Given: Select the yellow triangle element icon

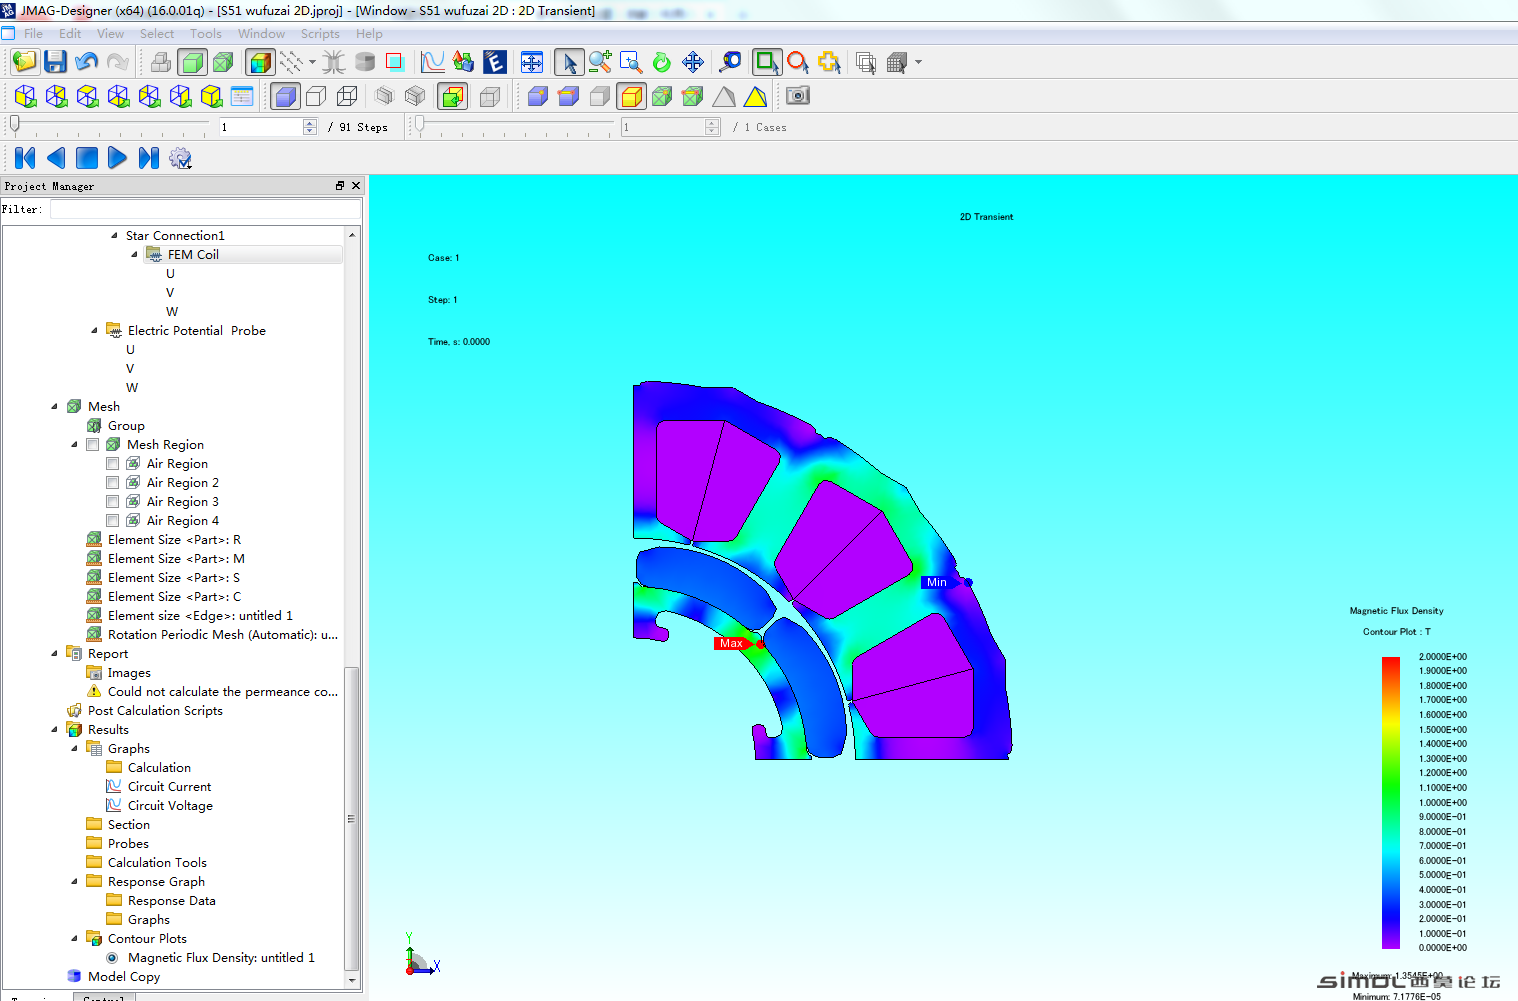Looking at the screenshot, I should point(755,96).
